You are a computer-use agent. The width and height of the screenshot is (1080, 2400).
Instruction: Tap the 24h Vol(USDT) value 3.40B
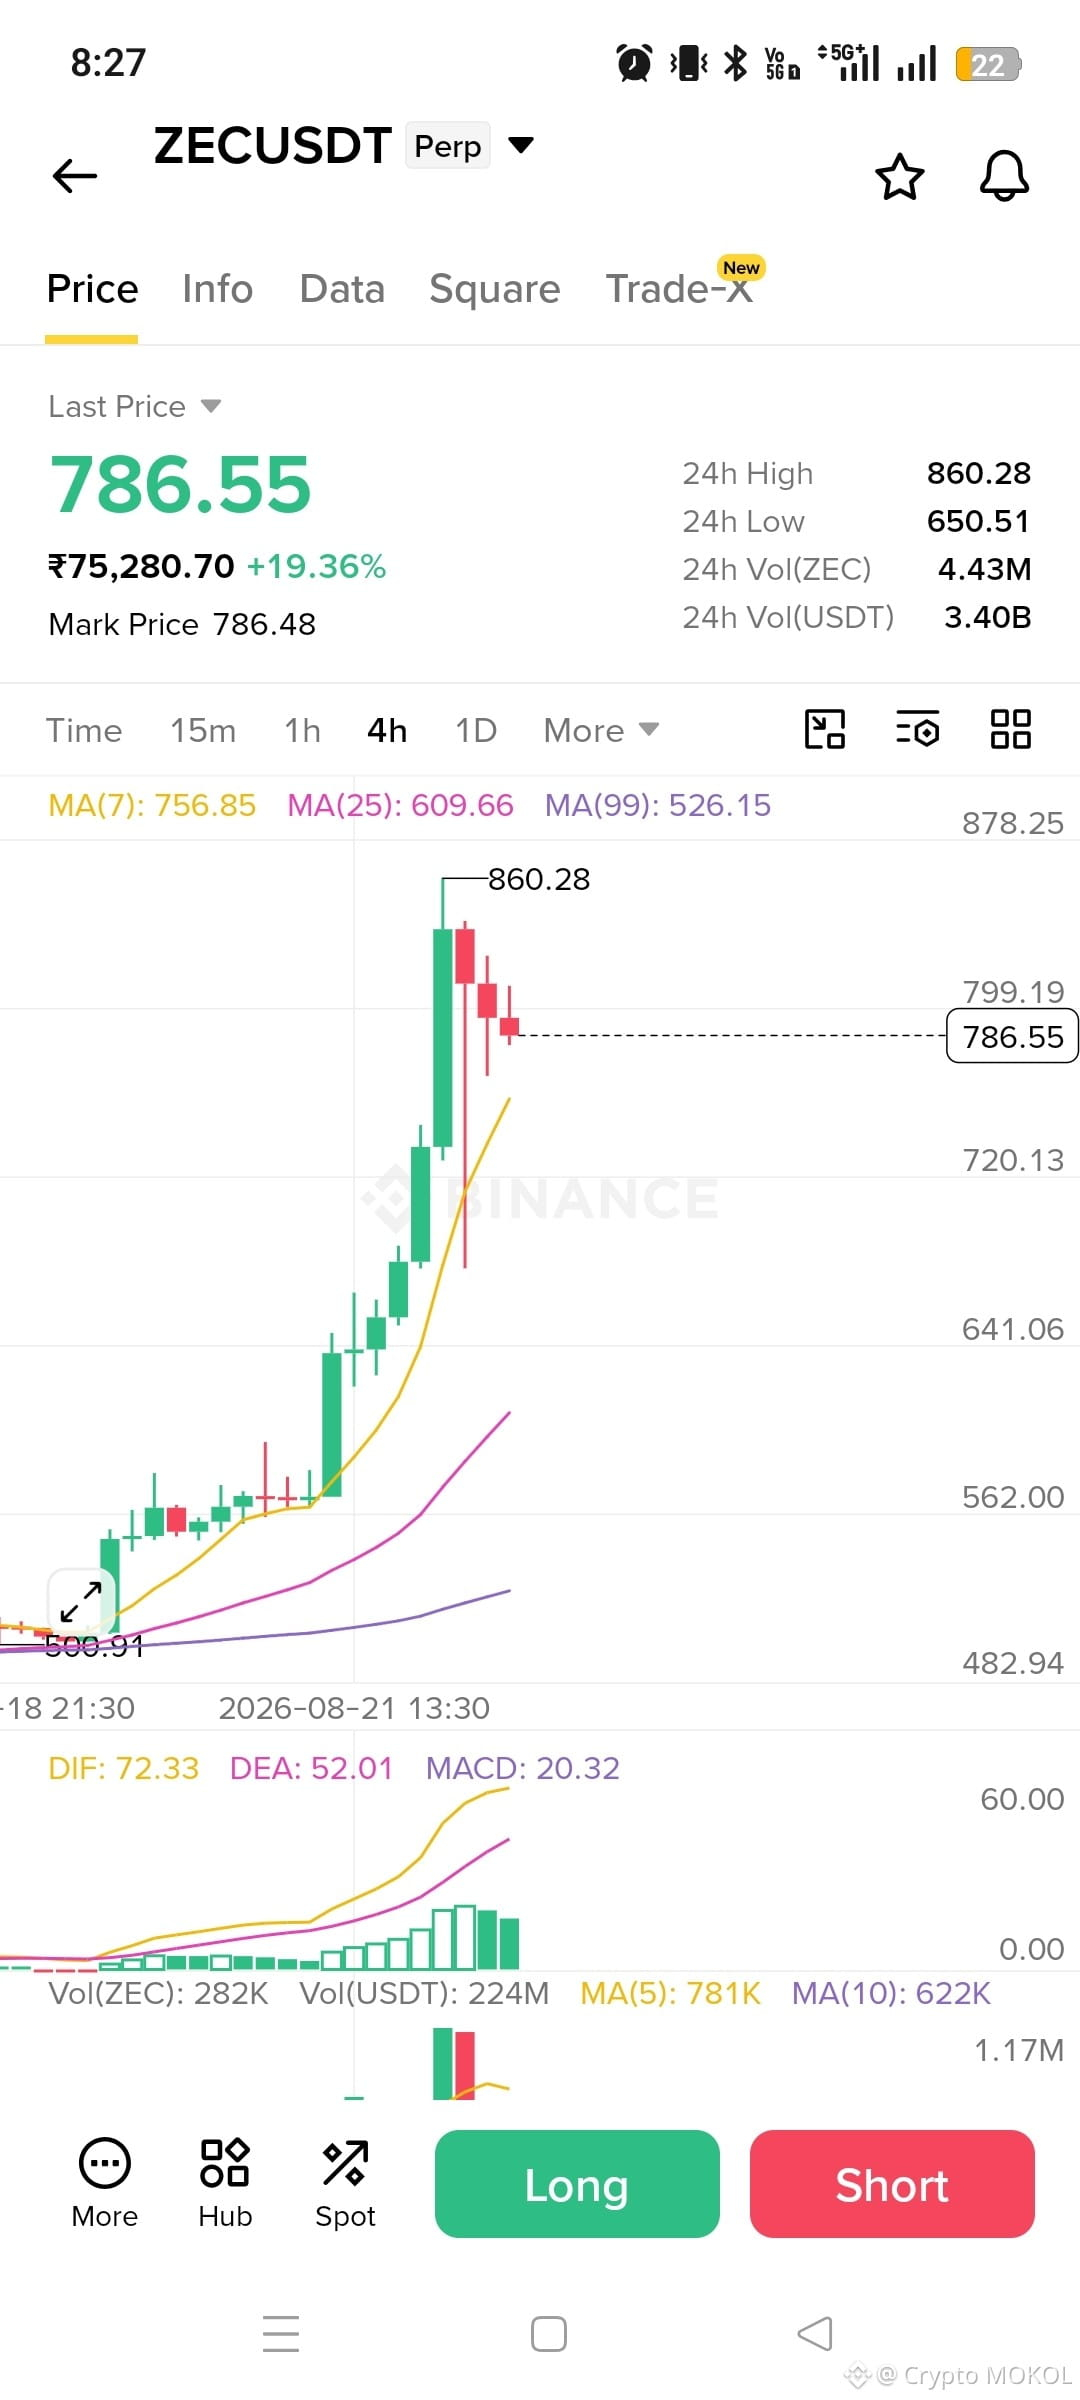[988, 617]
